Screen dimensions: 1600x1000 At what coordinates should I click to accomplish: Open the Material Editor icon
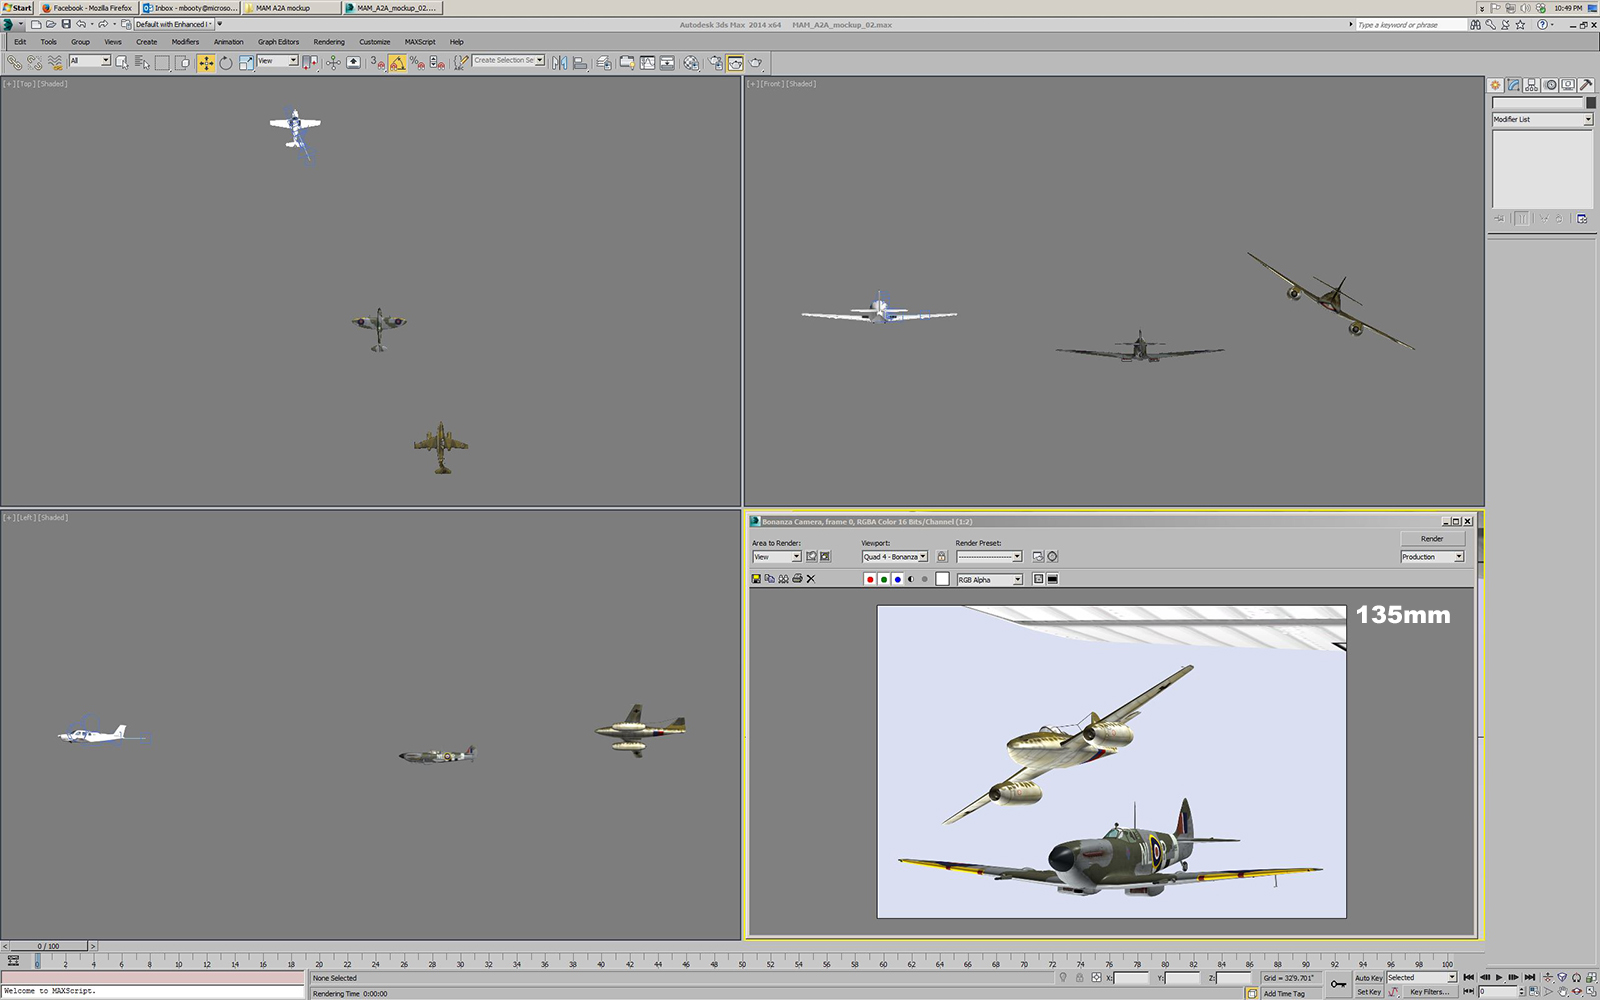pyautogui.click(x=691, y=63)
